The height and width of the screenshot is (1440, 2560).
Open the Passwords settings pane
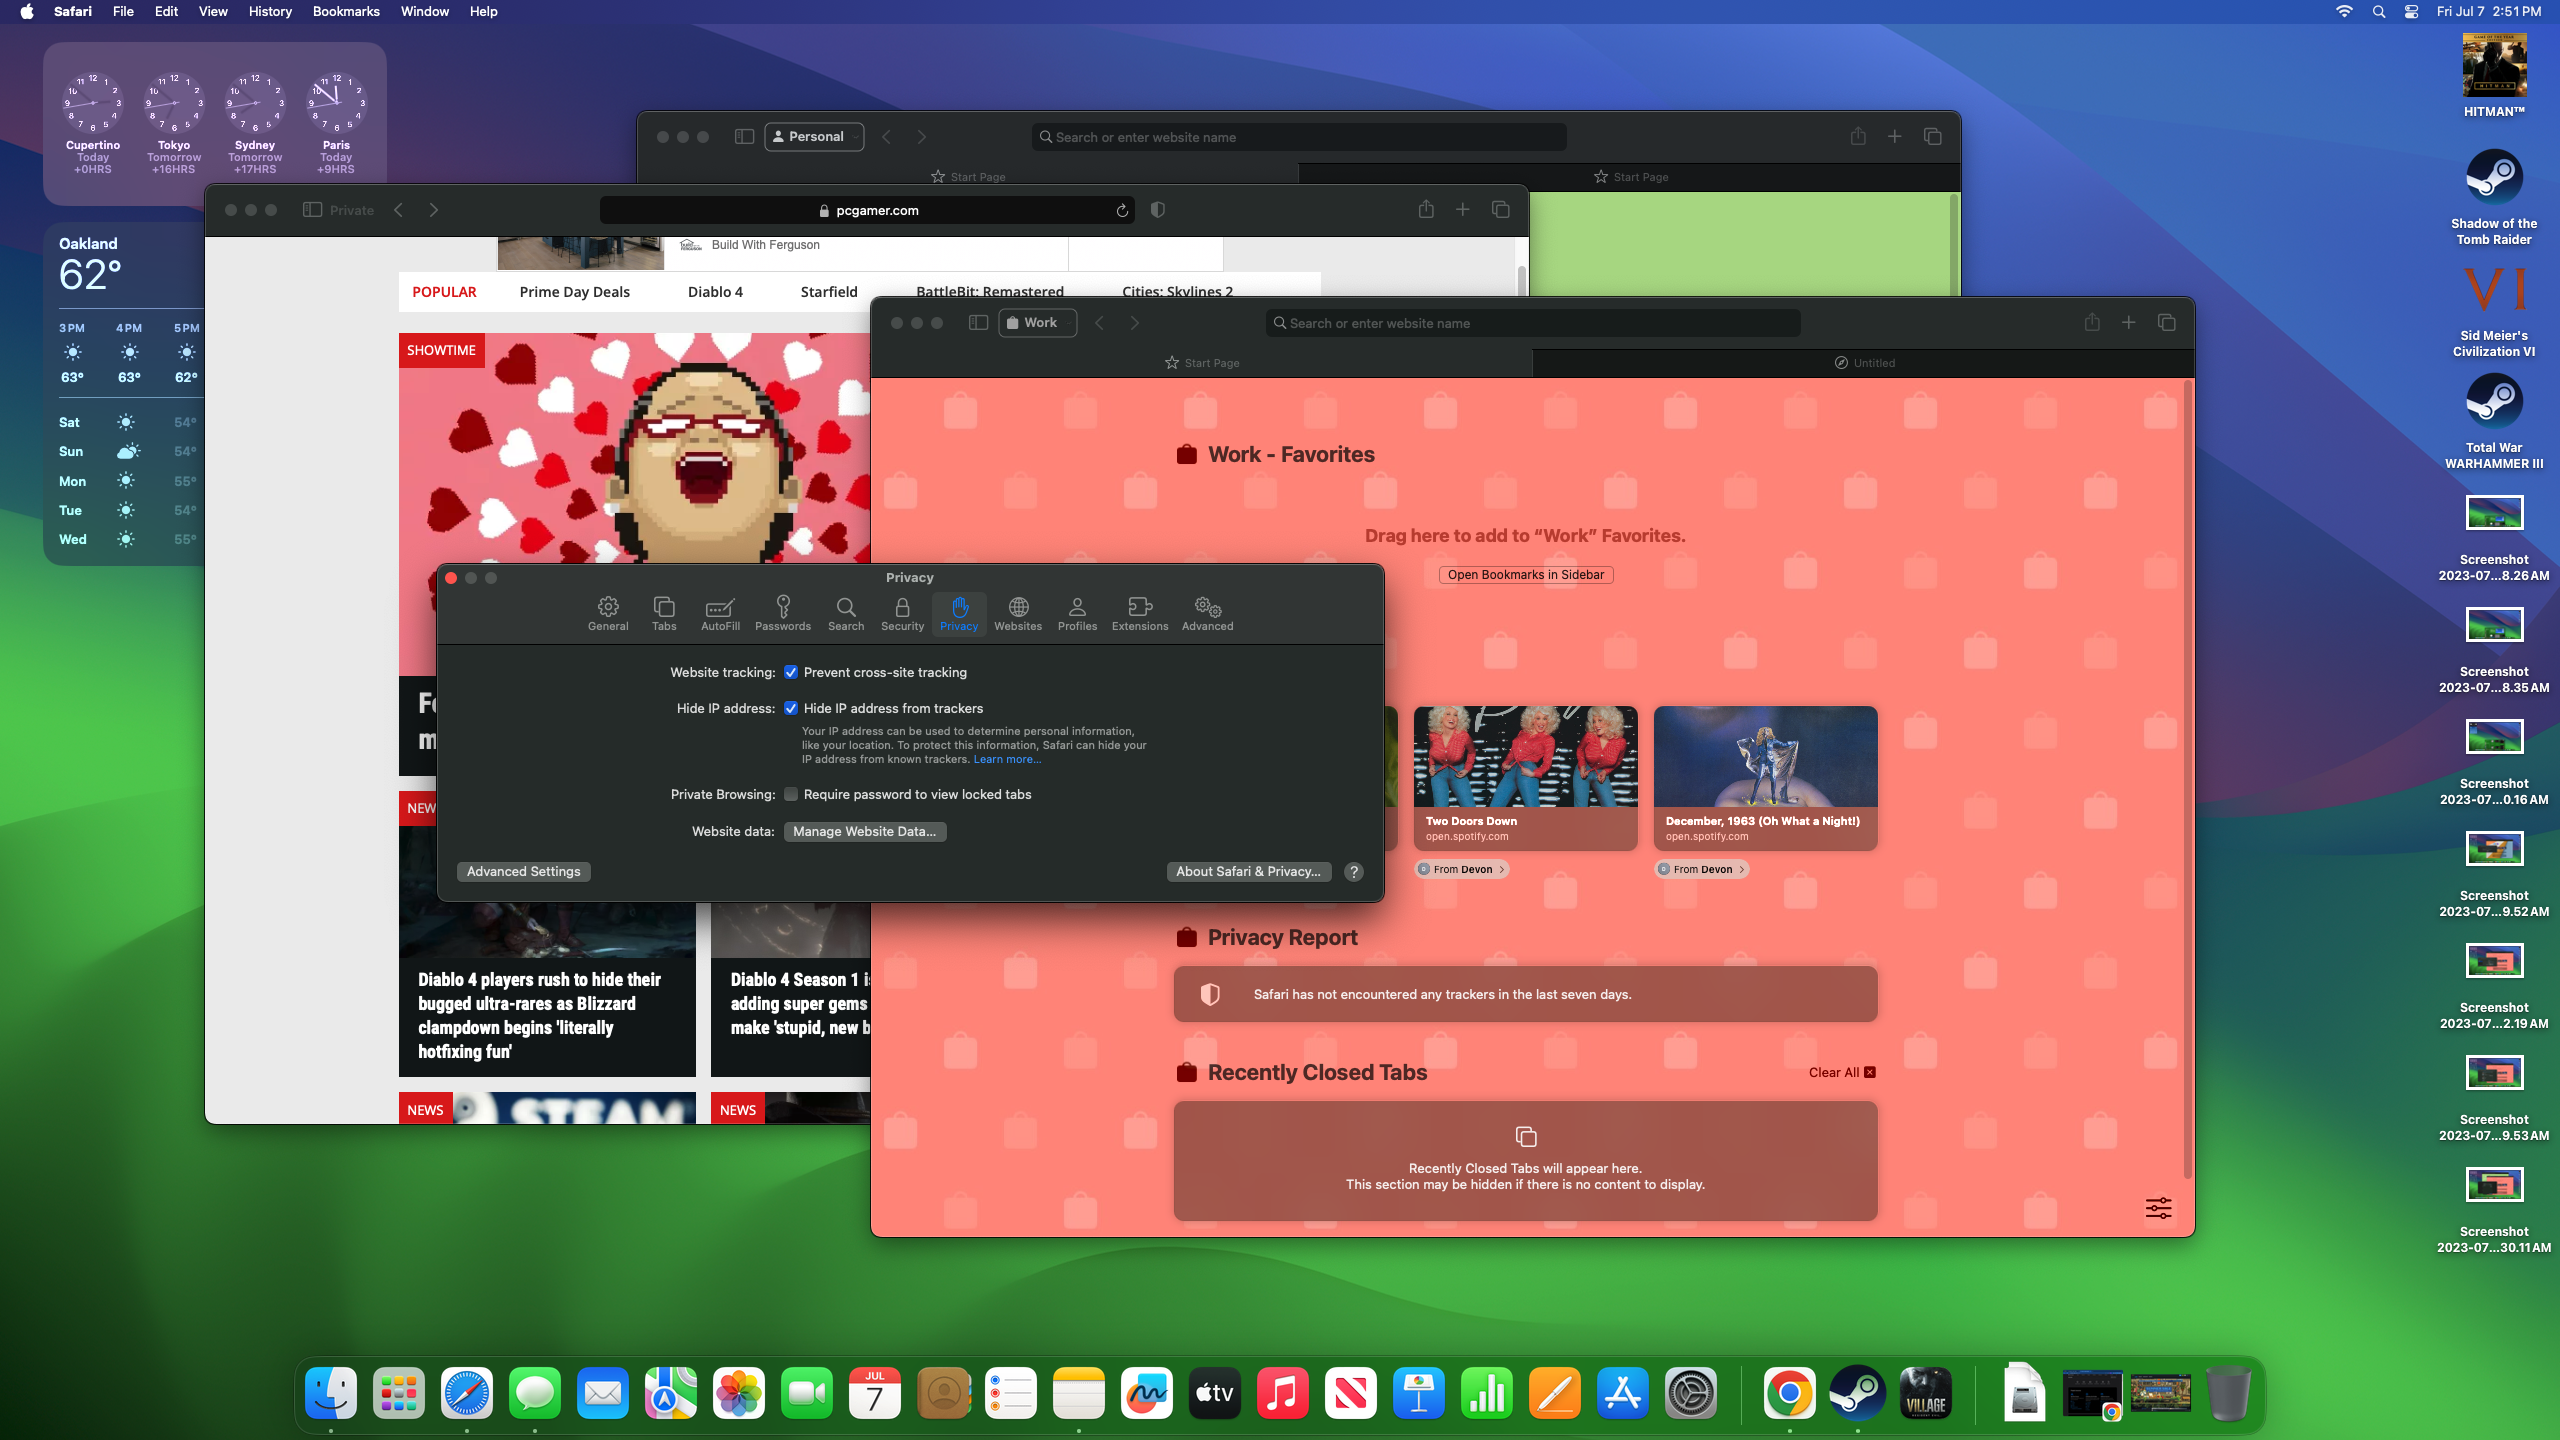(x=783, y=614)
